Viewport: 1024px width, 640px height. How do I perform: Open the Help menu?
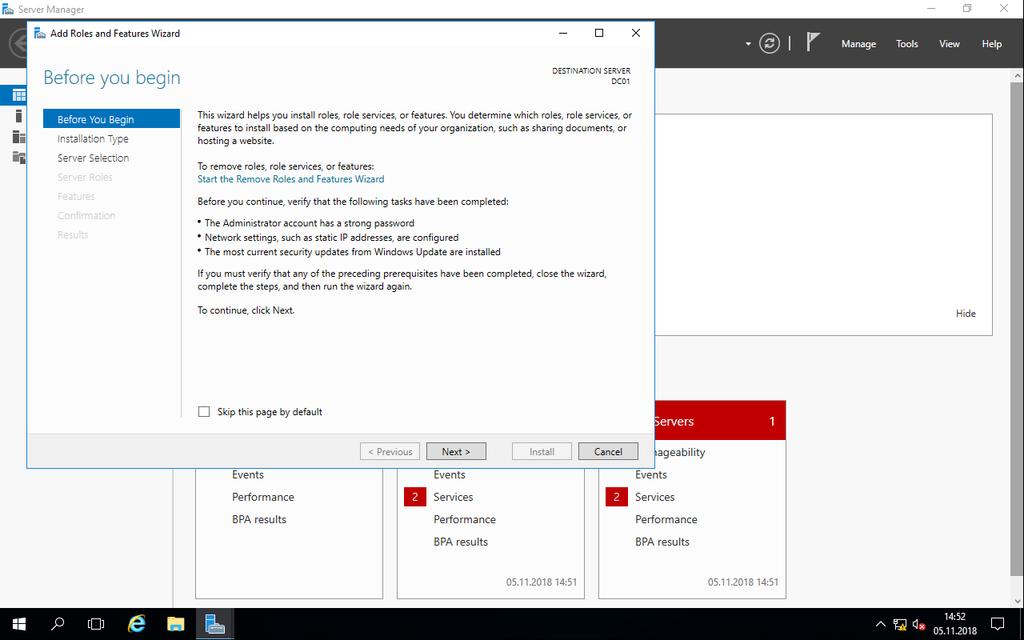coord(991,44)
